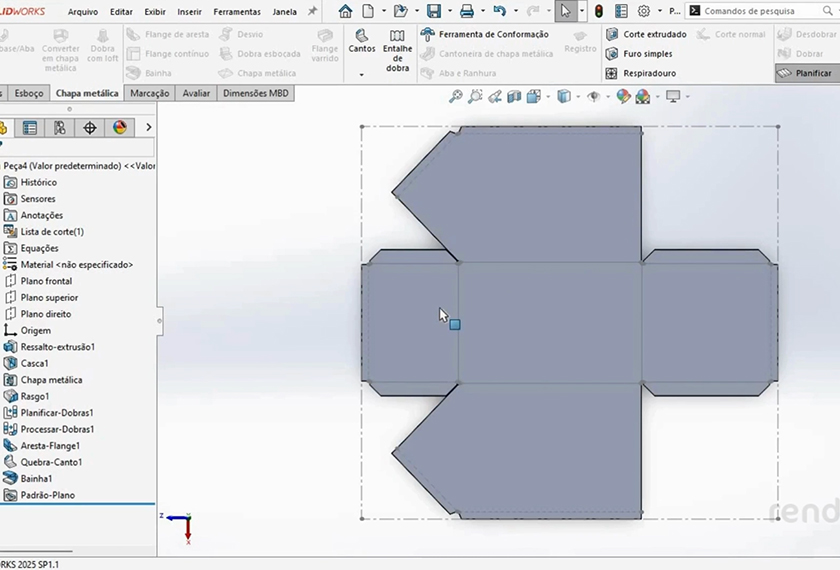Screen dimensions: 840x570
Task: Open the Ferramentas menu
Action: coord(237,12)
